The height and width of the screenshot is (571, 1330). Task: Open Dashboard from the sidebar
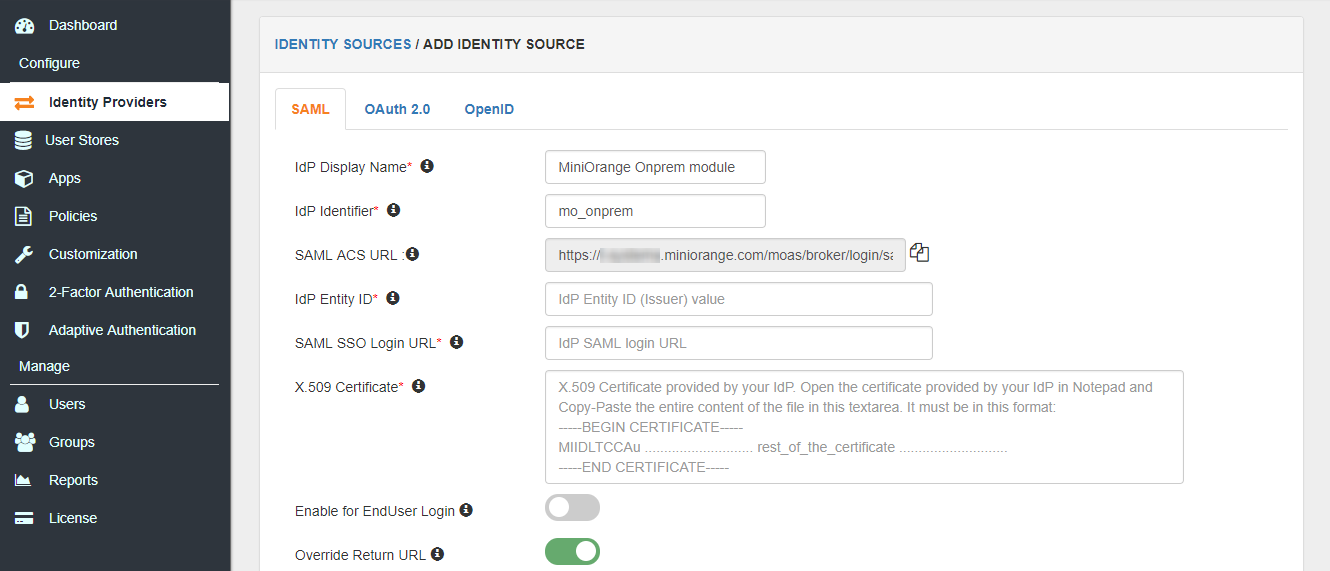(x=83, y=25)
